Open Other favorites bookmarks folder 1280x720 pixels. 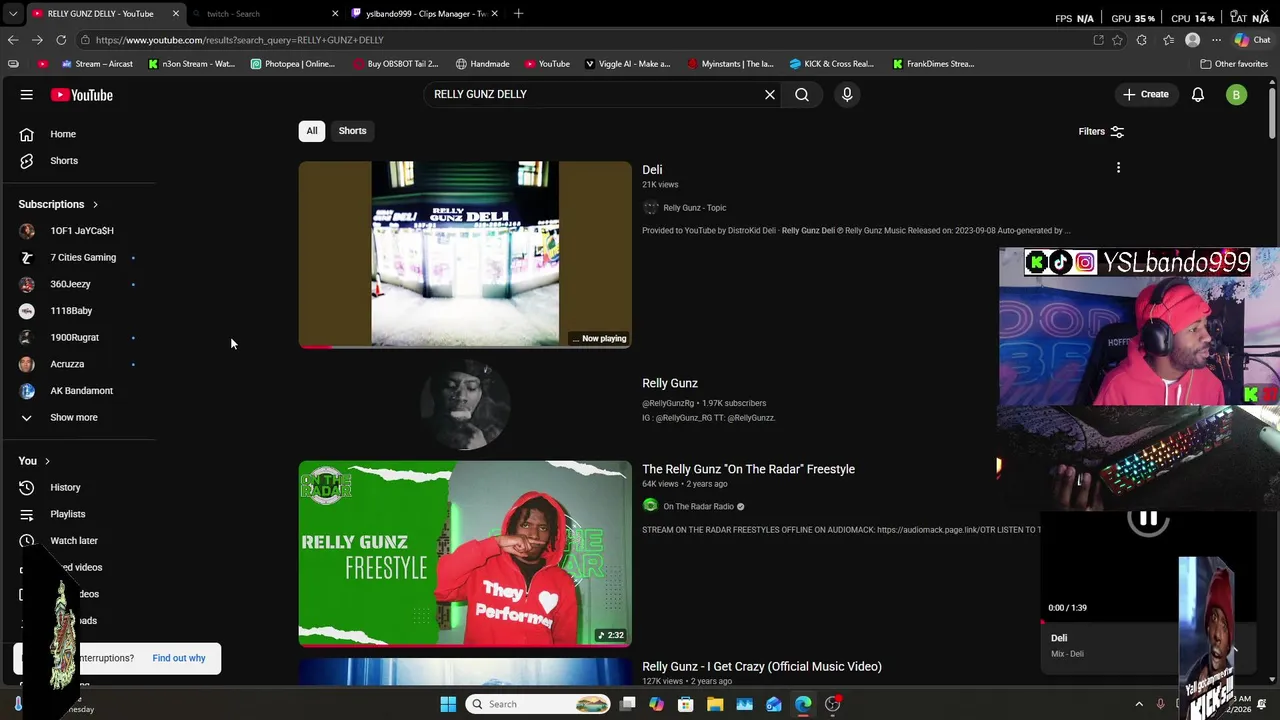(1234, 64)
